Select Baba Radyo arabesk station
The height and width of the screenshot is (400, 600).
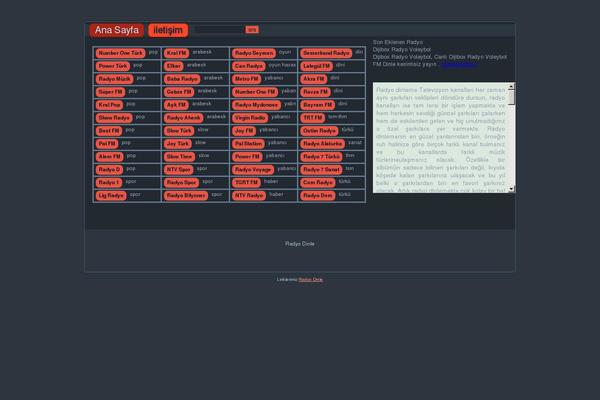tap(182, 79)
